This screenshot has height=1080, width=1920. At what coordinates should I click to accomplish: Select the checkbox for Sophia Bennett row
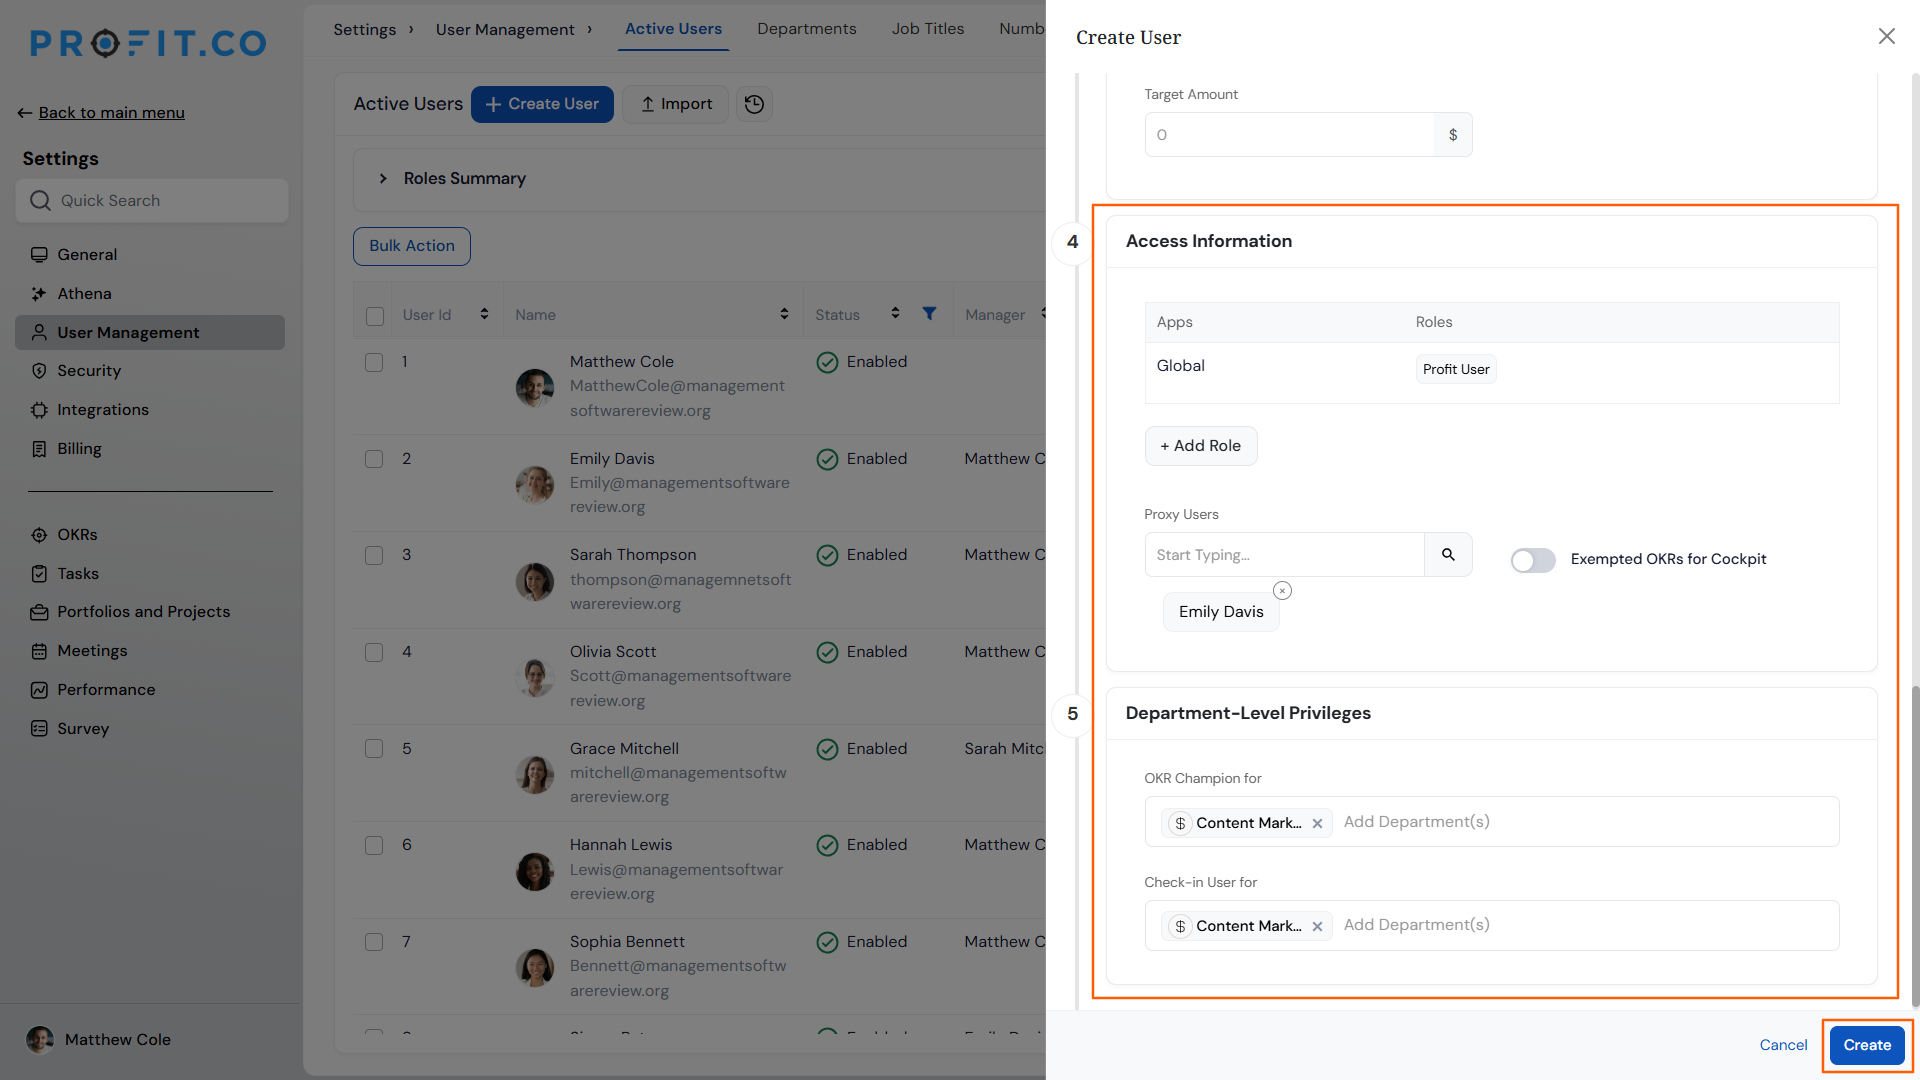[x=374, y=943]
